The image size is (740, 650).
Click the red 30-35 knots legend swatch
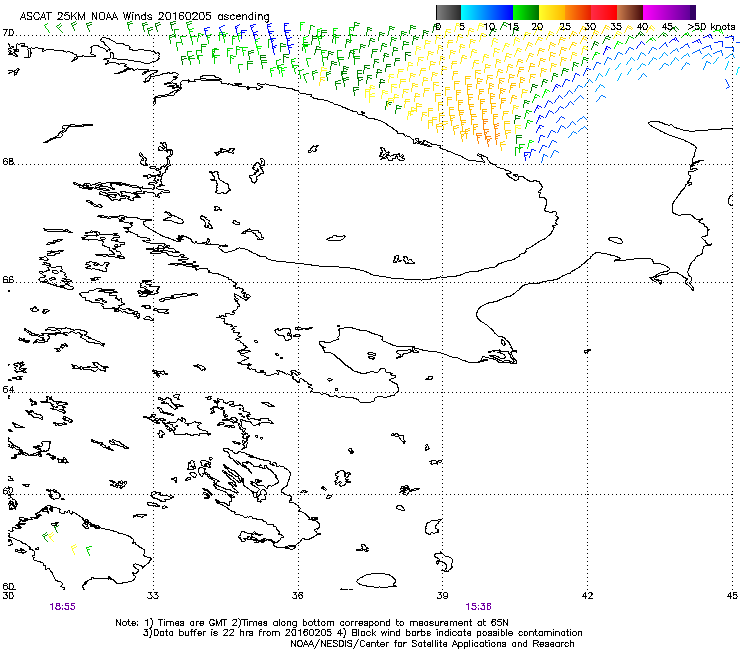[x=604, y=12]
